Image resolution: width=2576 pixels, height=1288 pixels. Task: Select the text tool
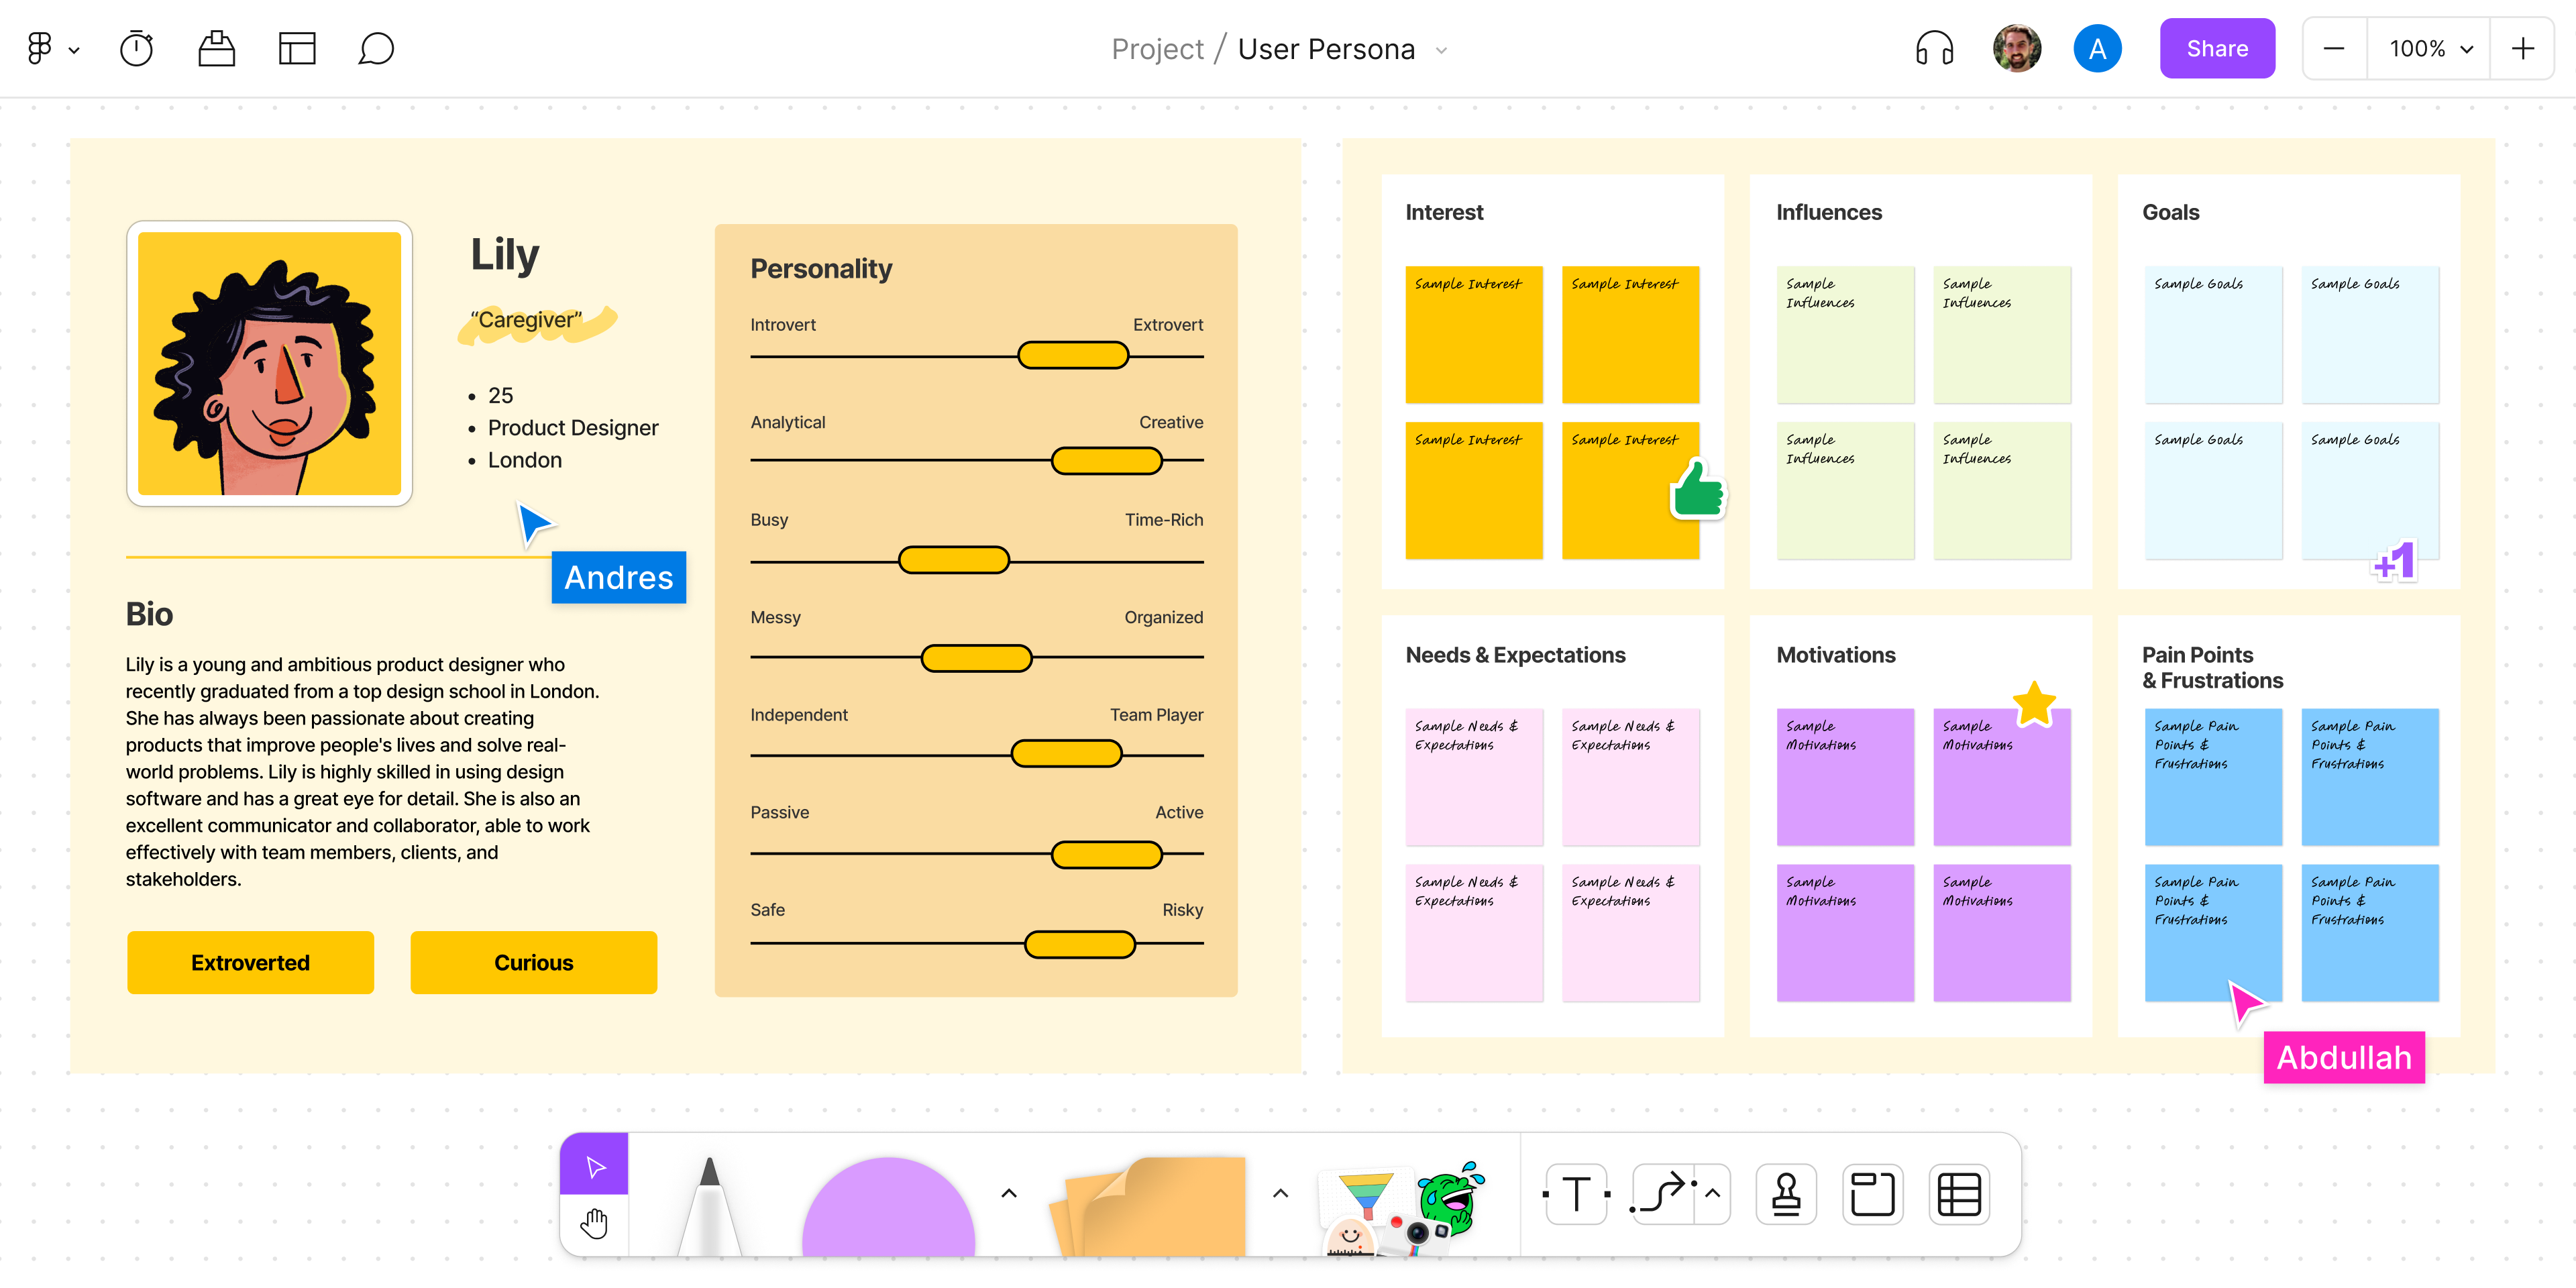point(1576,1194)
